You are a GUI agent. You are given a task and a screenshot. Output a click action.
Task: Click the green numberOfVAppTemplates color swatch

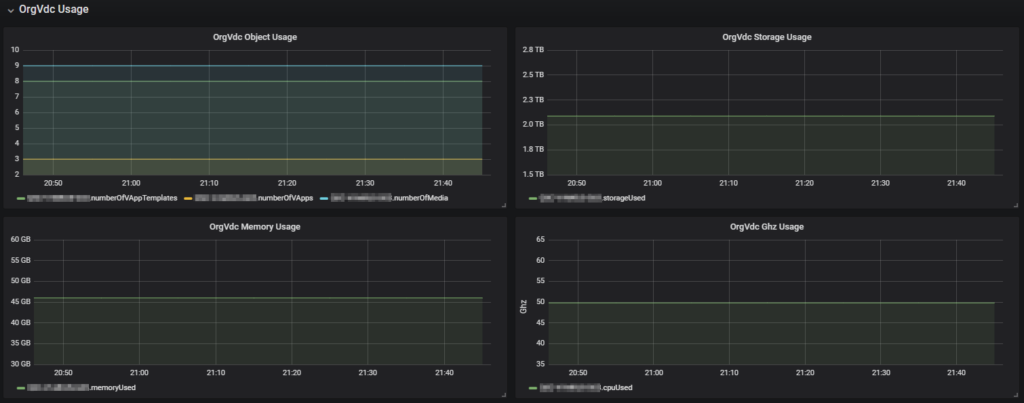point(20,198)
